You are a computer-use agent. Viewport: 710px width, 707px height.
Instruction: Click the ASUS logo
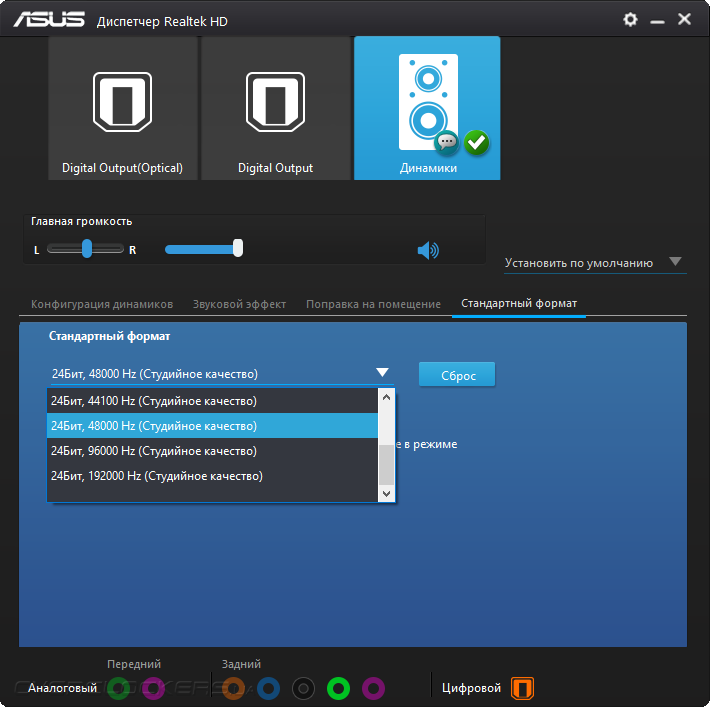49,20
